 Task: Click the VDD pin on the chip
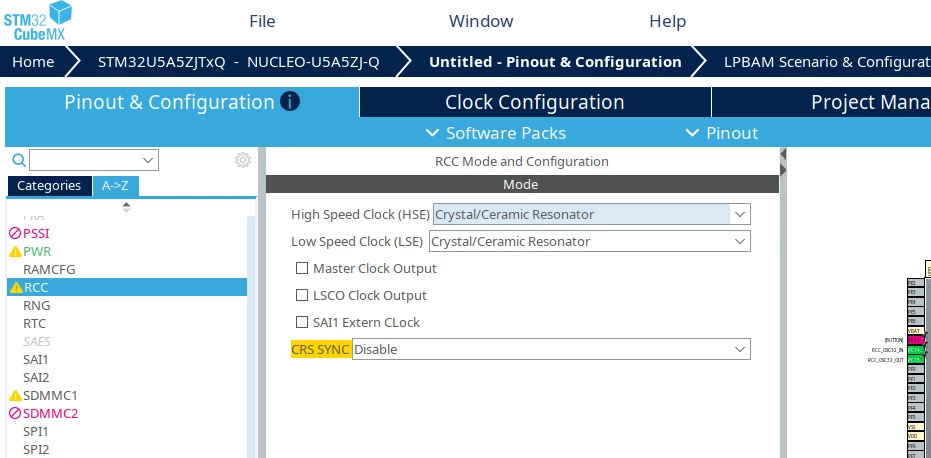coord(916,436)
